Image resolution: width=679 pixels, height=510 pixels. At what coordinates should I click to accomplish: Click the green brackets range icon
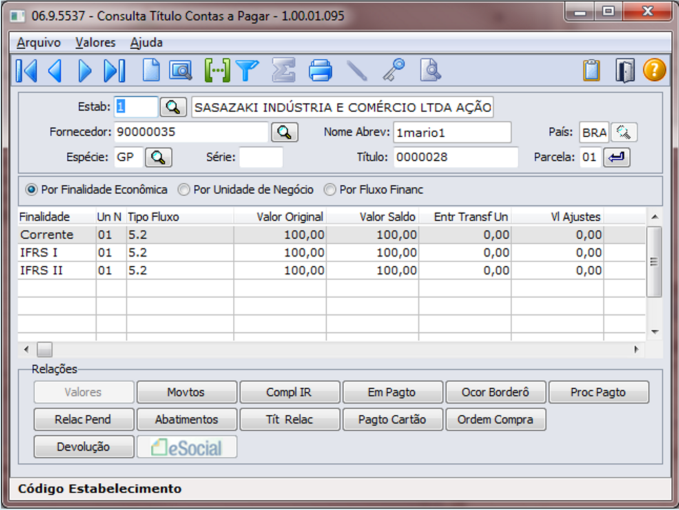(x=217, y=70)
